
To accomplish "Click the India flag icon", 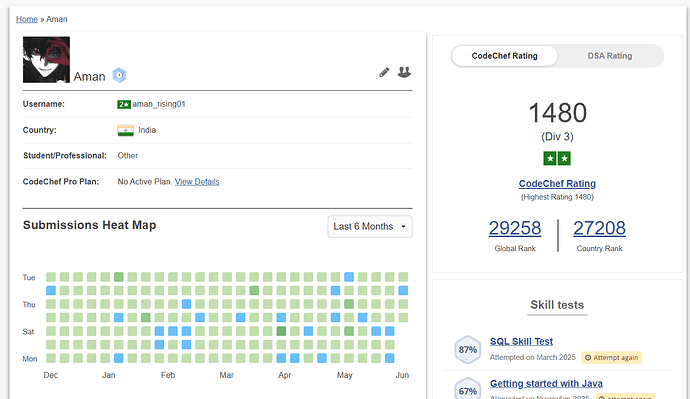I will coord(125,131).
